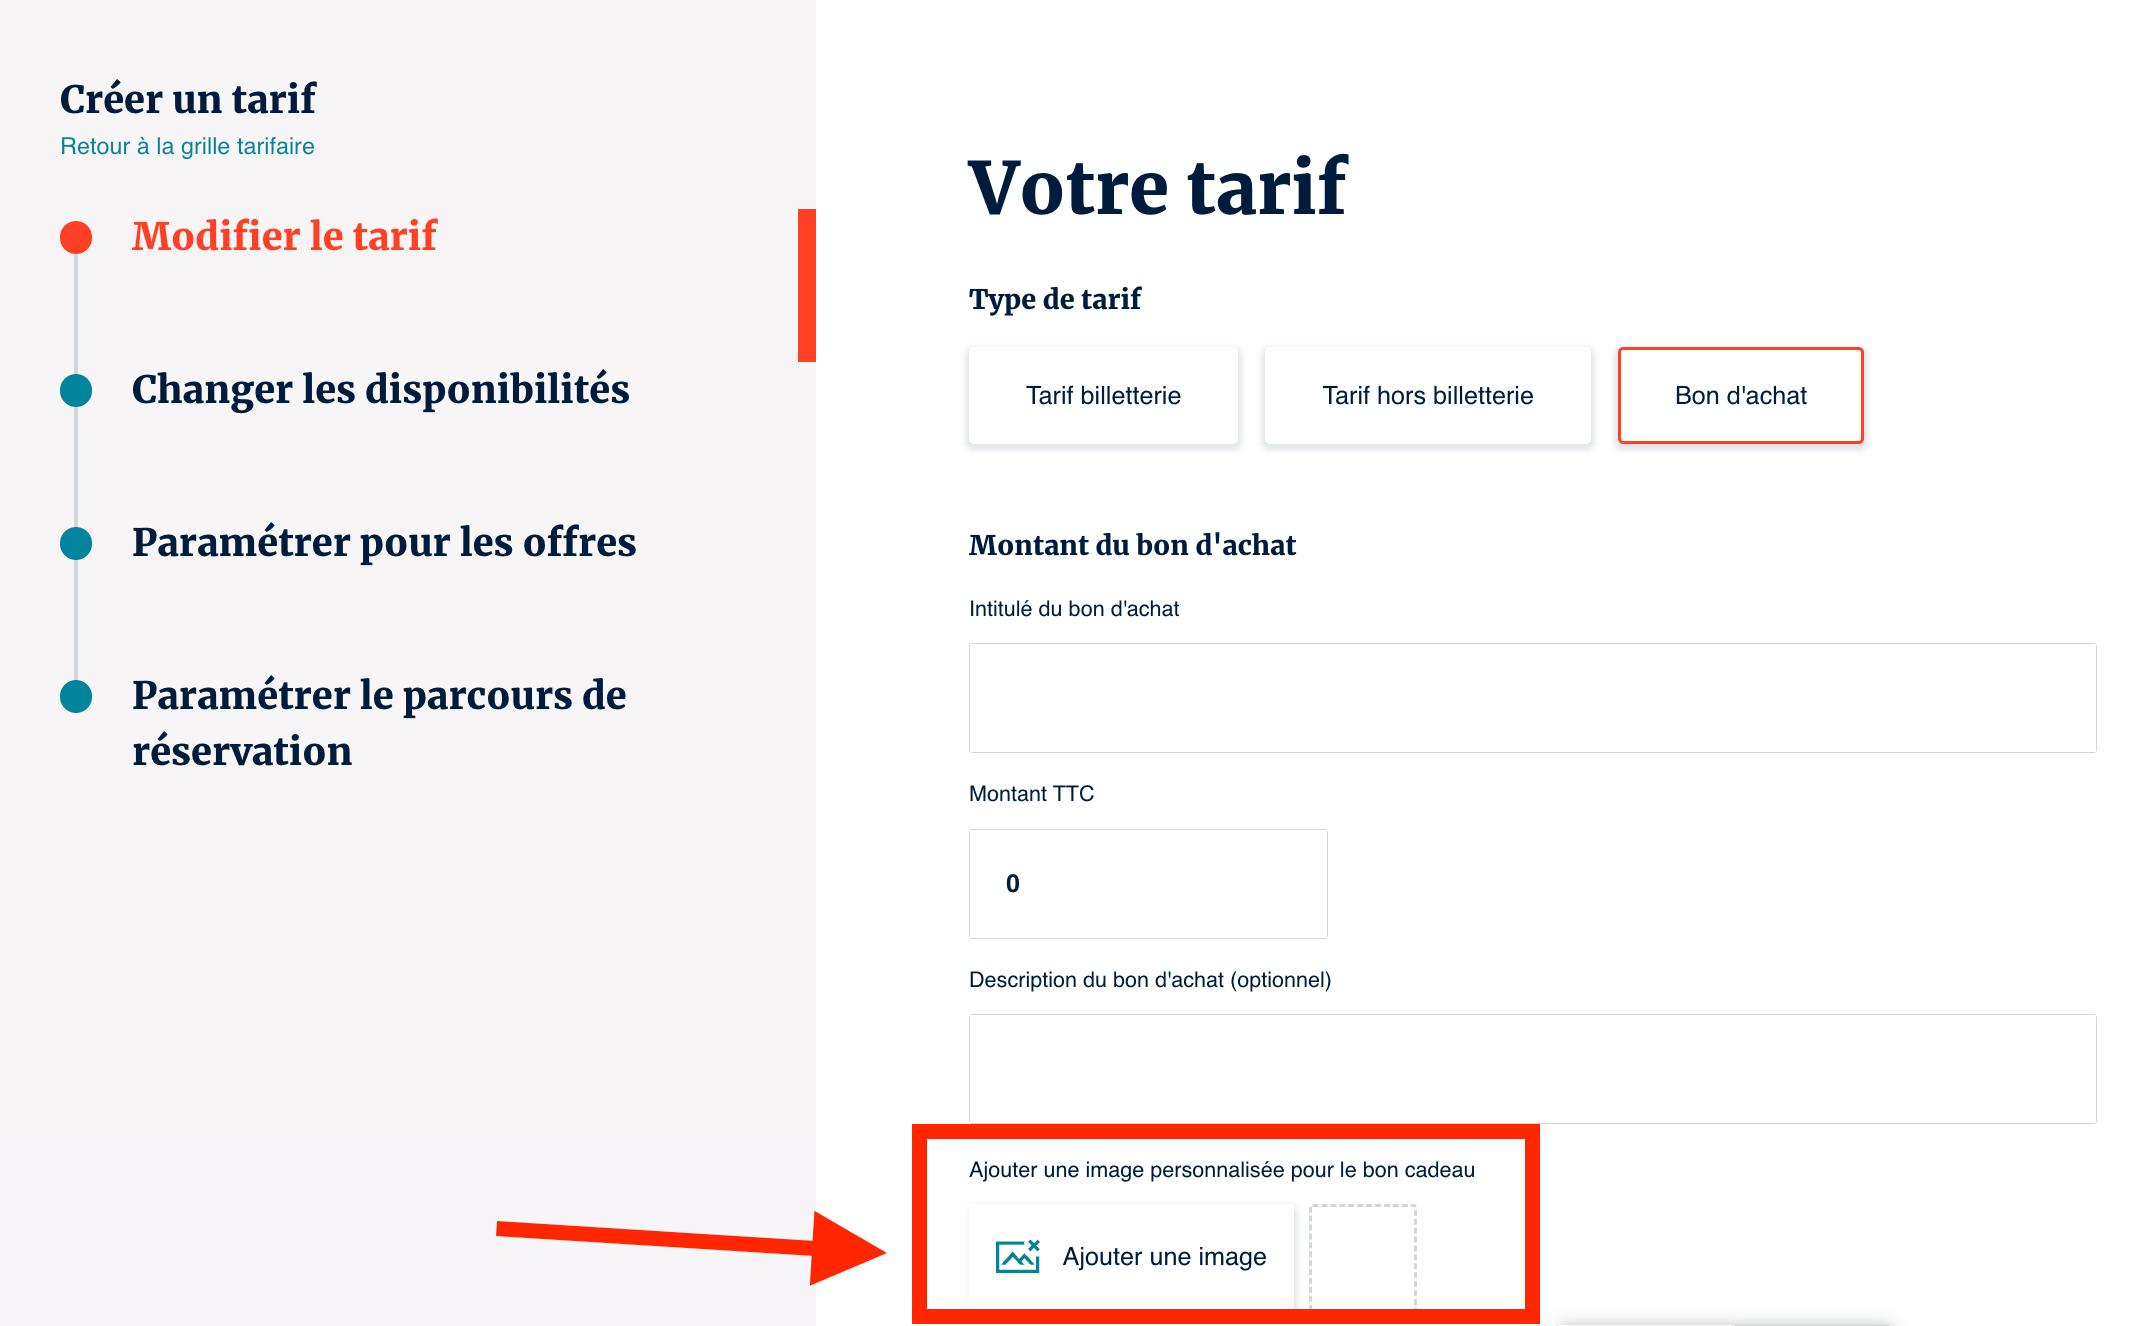Click the empty dashed image preview box
Image resolution: width=2132 pixels, height=1326 pixels.
pos(1362,1256)
